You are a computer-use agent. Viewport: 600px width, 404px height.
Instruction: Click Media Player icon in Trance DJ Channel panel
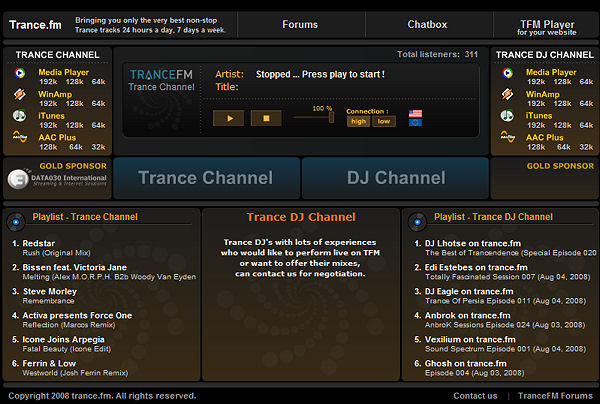coord(507,73)
